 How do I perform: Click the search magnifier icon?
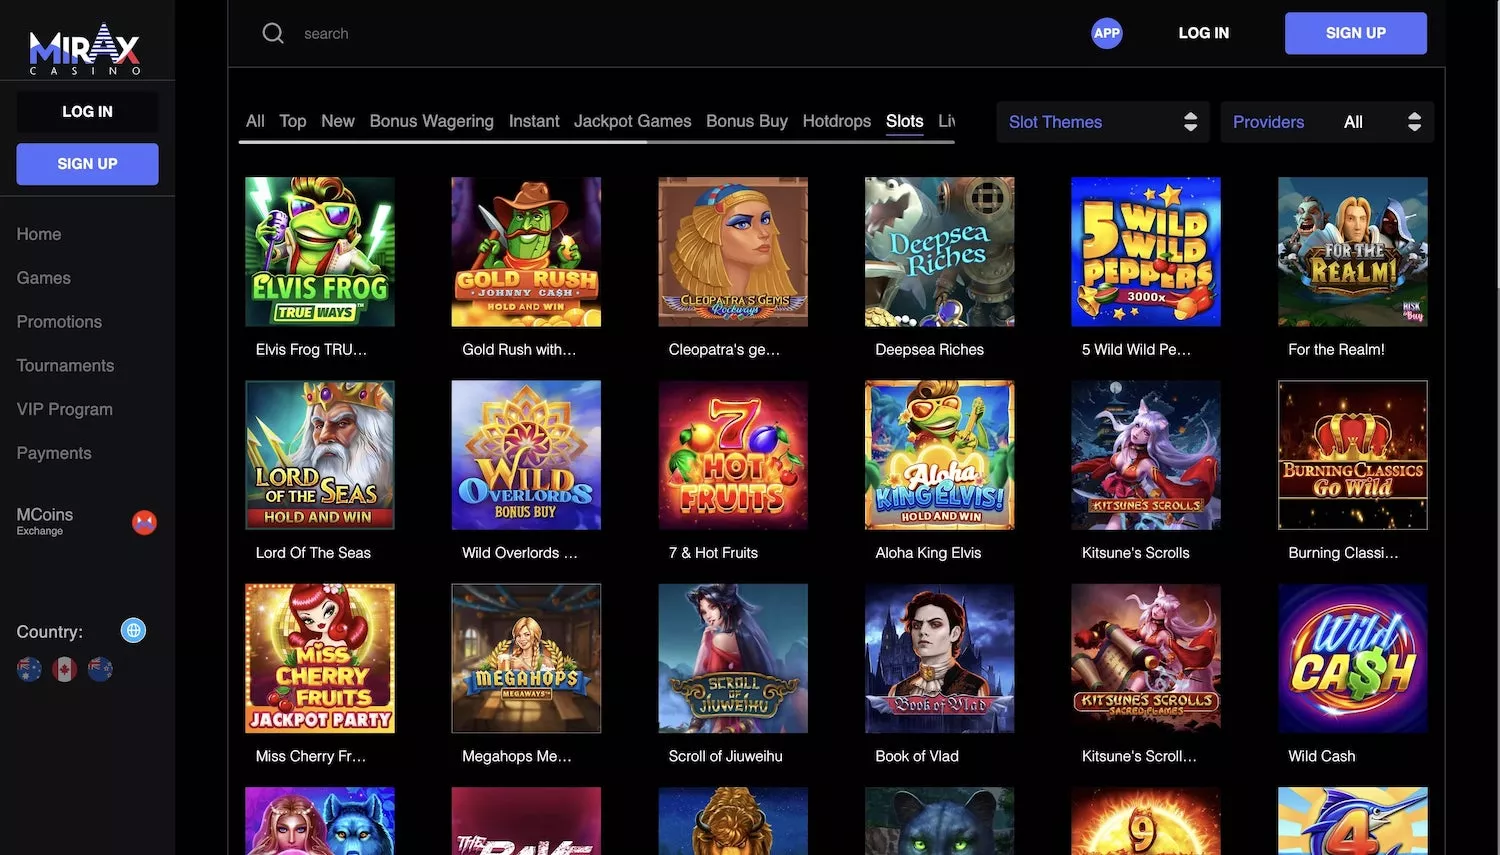tap(273, 33)
